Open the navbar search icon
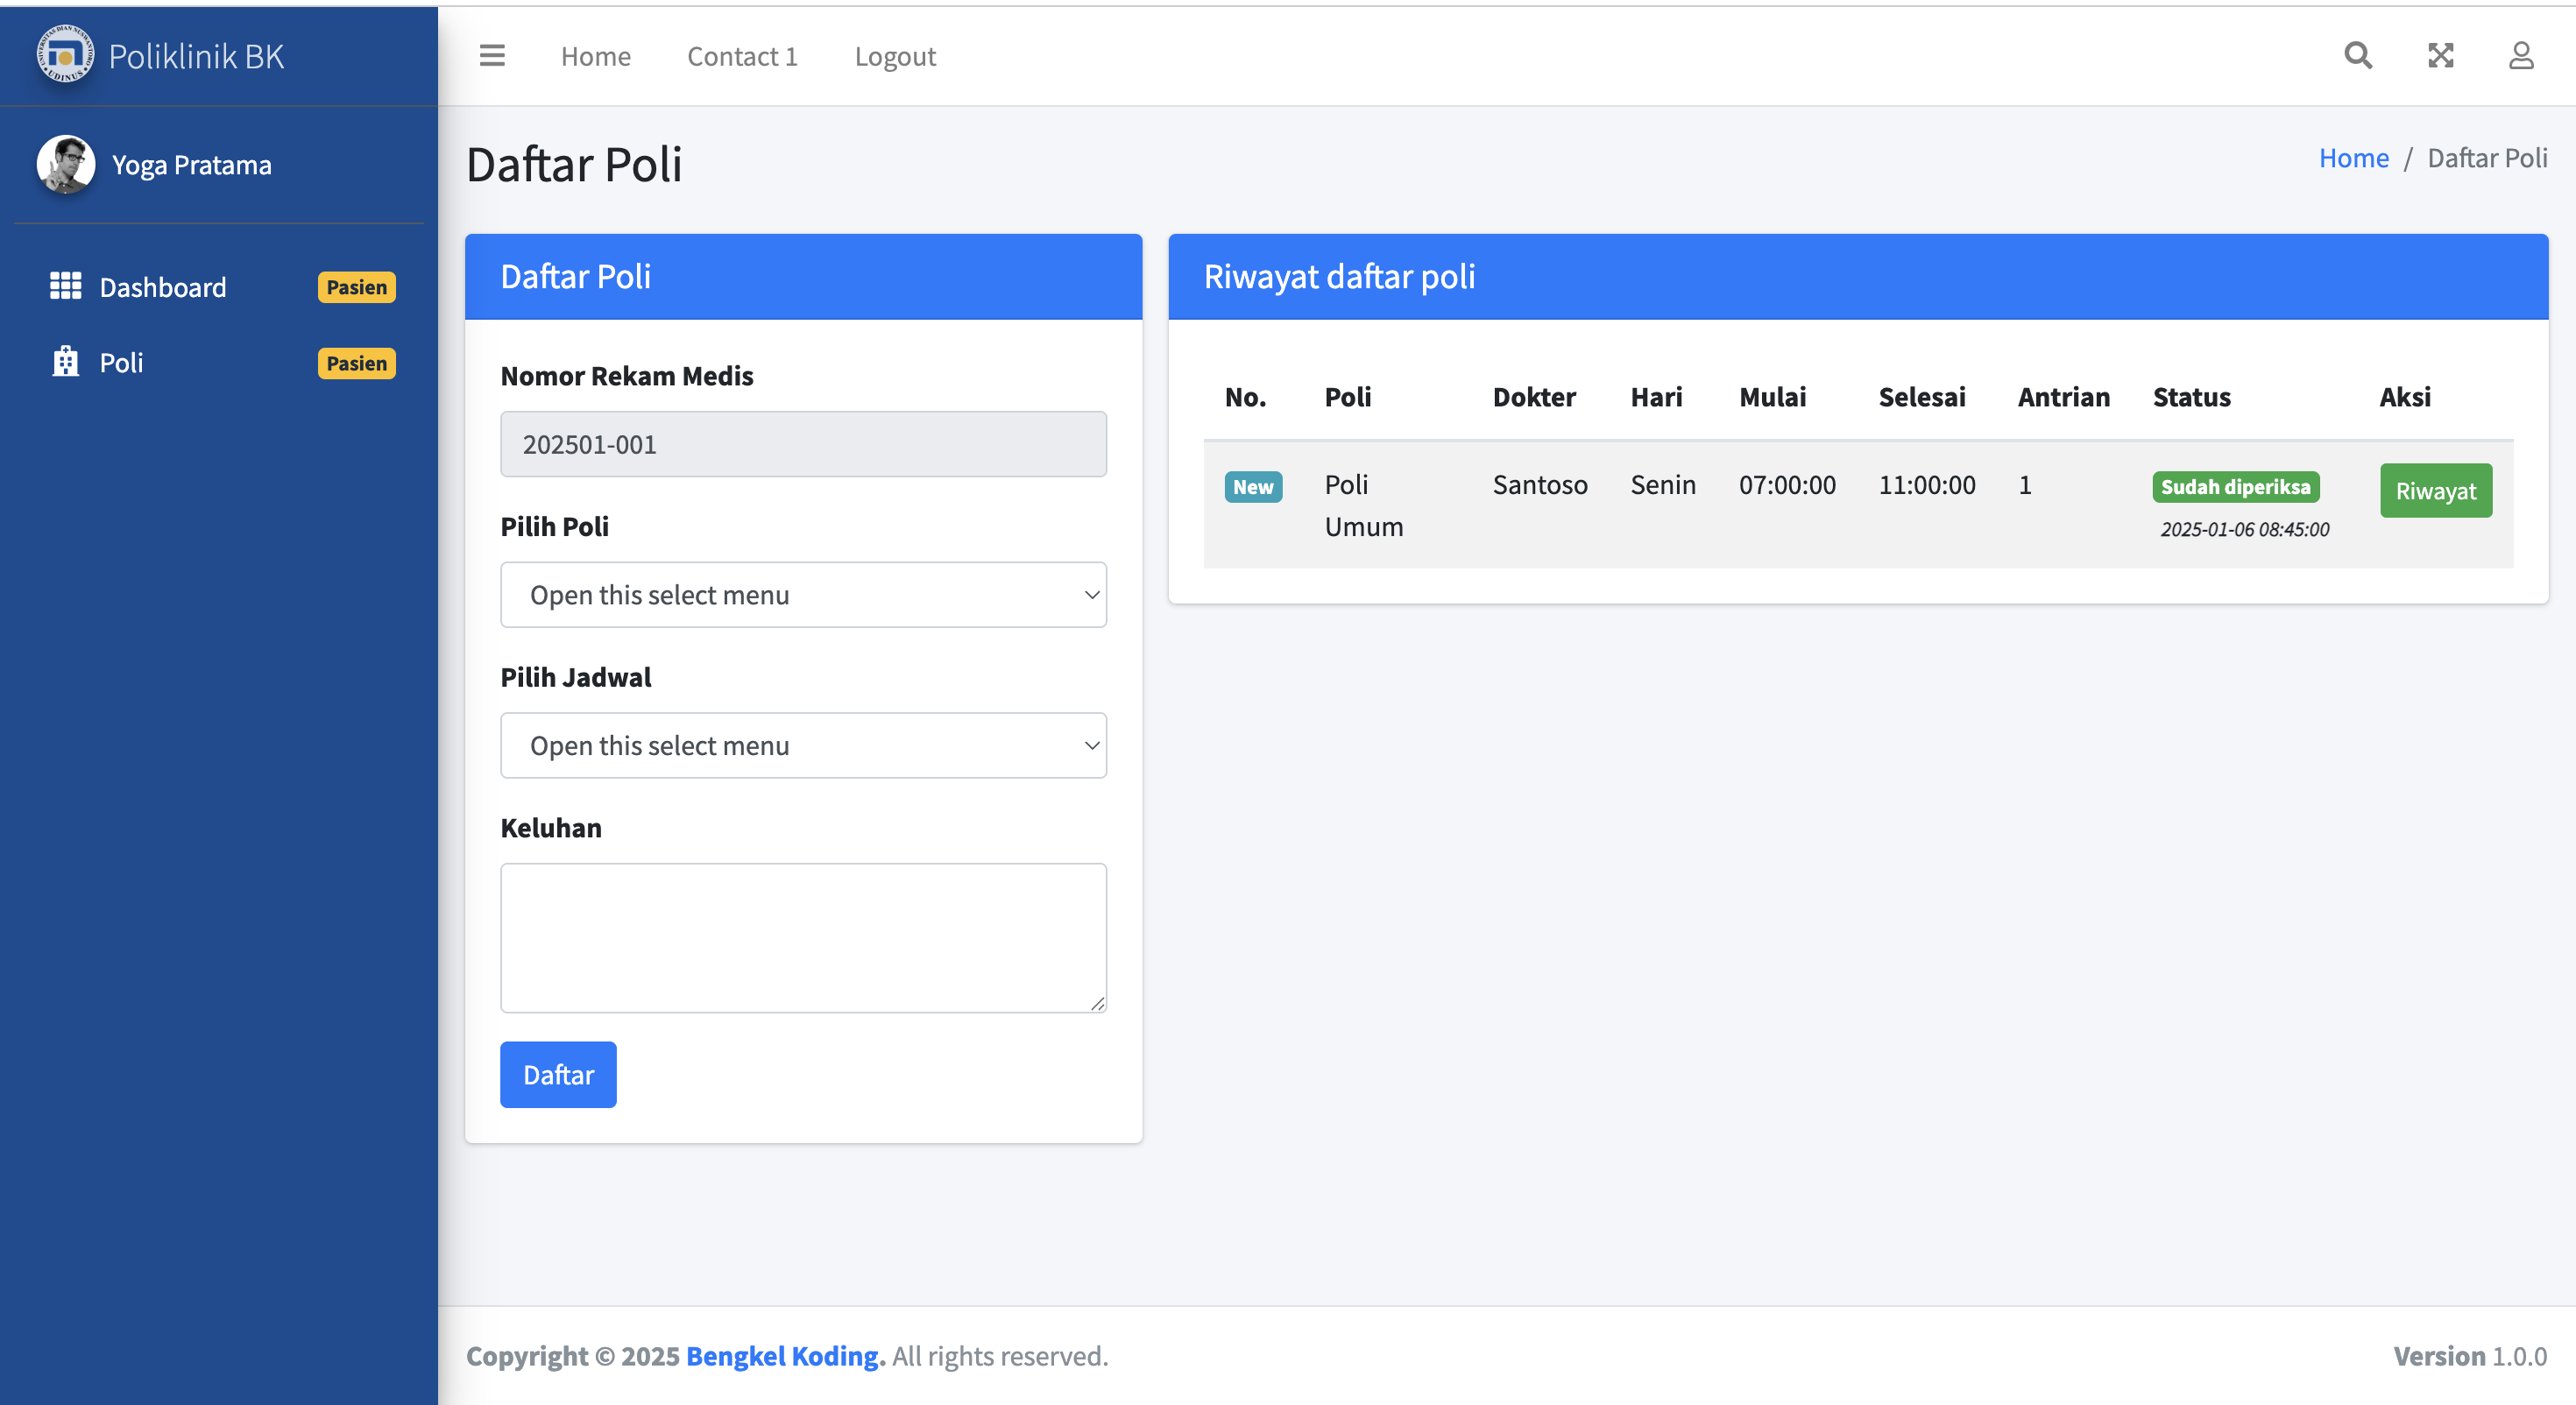Image resolution: width=2576 pixels, height=1405 pixels. pyautogui.click(x=2358, y=56)
